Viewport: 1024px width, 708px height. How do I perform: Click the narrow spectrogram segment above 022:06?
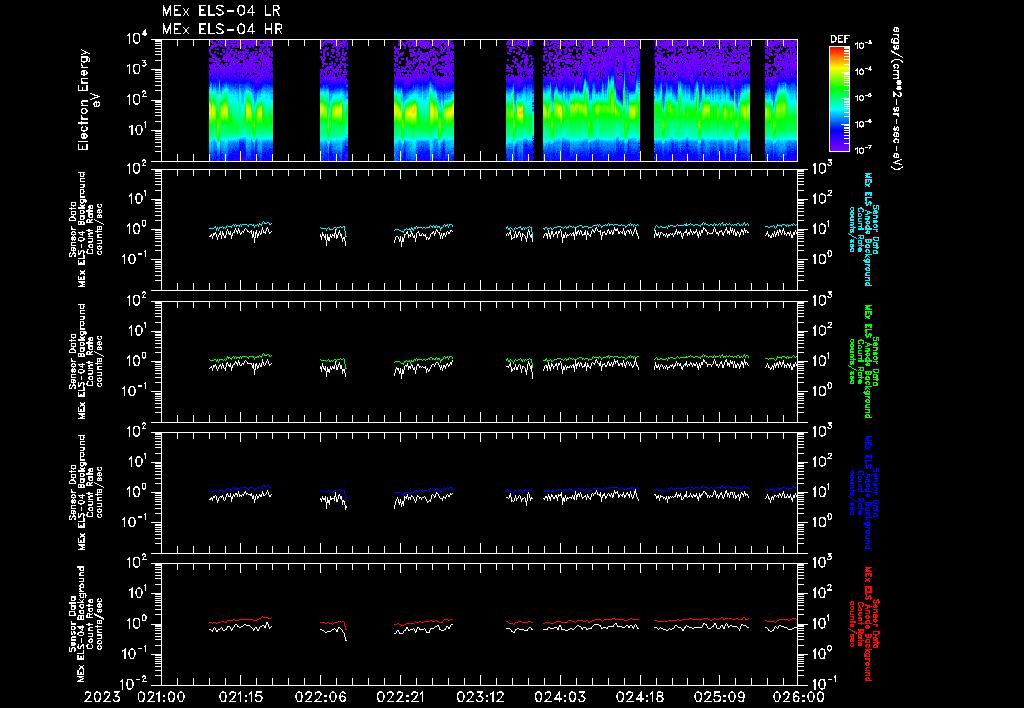334,100
